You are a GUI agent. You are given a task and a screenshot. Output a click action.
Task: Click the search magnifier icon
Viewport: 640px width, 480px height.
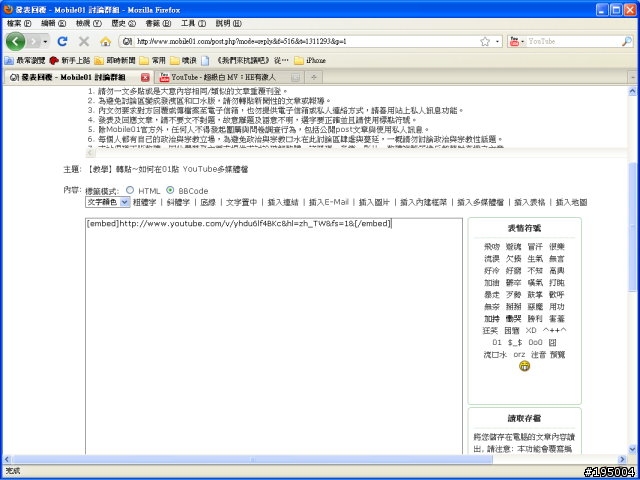pyautogui.click(x=627, y=41)
